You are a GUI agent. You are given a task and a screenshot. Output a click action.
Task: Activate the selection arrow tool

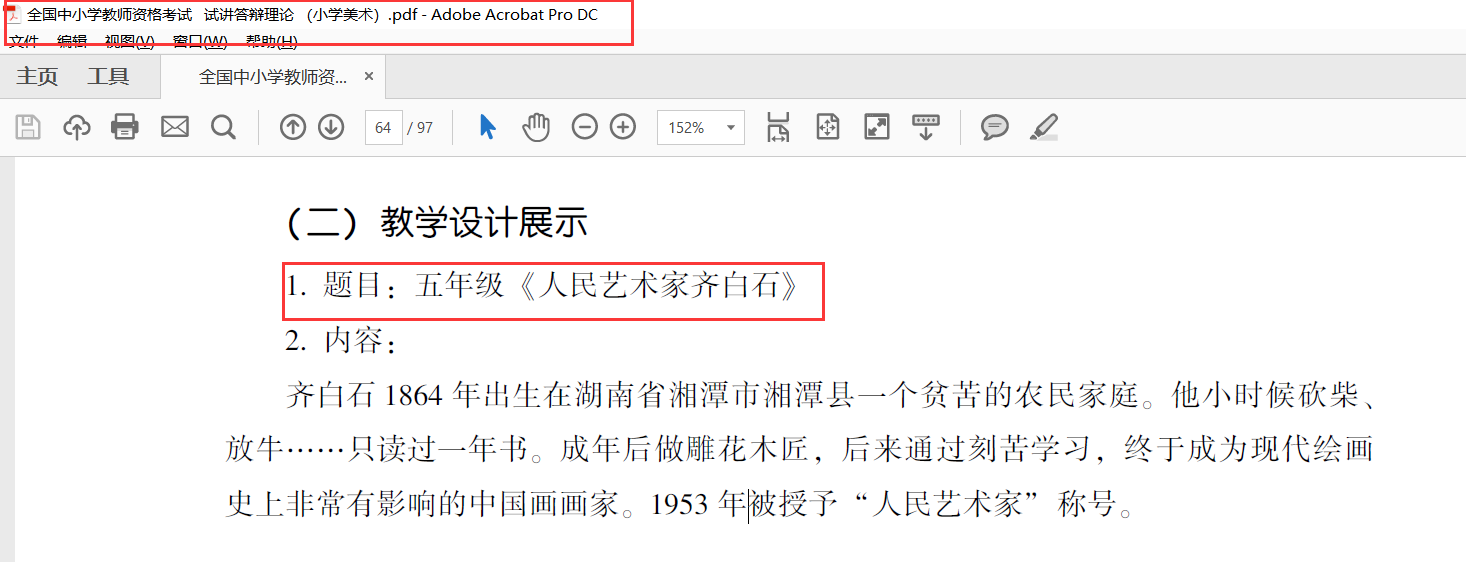coord(487,127)
